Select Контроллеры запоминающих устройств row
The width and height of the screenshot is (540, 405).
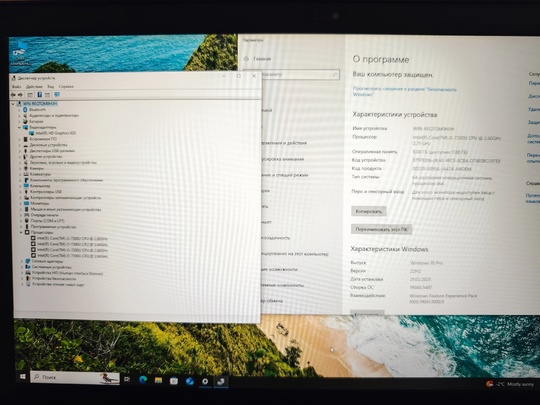[x=65, y=198]
